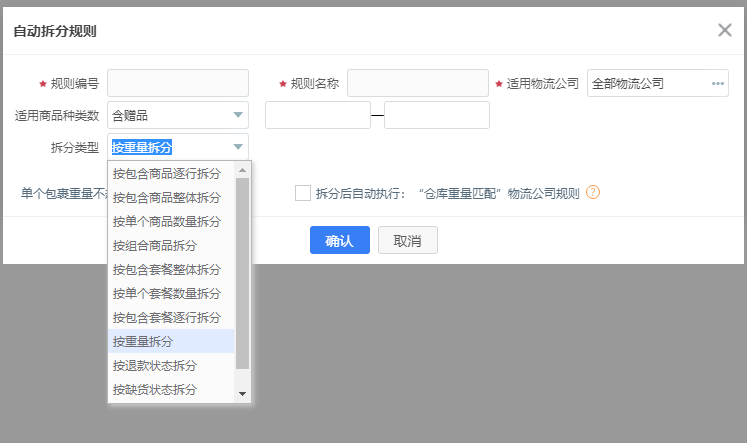Click the 取消 button
This screenshot has height=443, width=747.
point(408,240)
